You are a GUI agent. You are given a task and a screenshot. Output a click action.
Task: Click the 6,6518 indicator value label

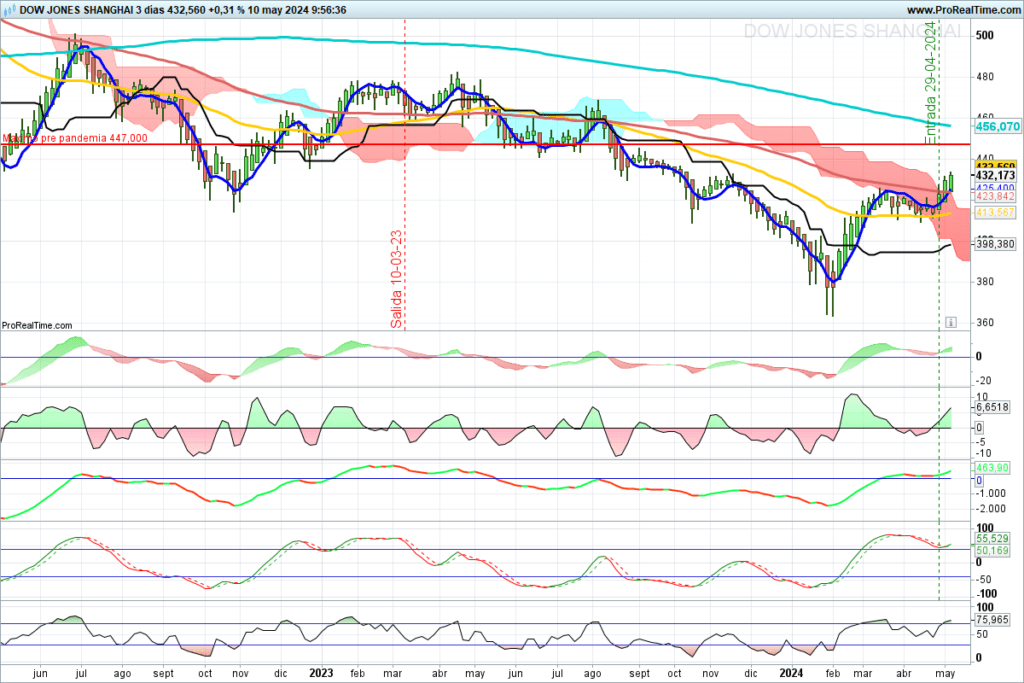[x=992, y=407]
